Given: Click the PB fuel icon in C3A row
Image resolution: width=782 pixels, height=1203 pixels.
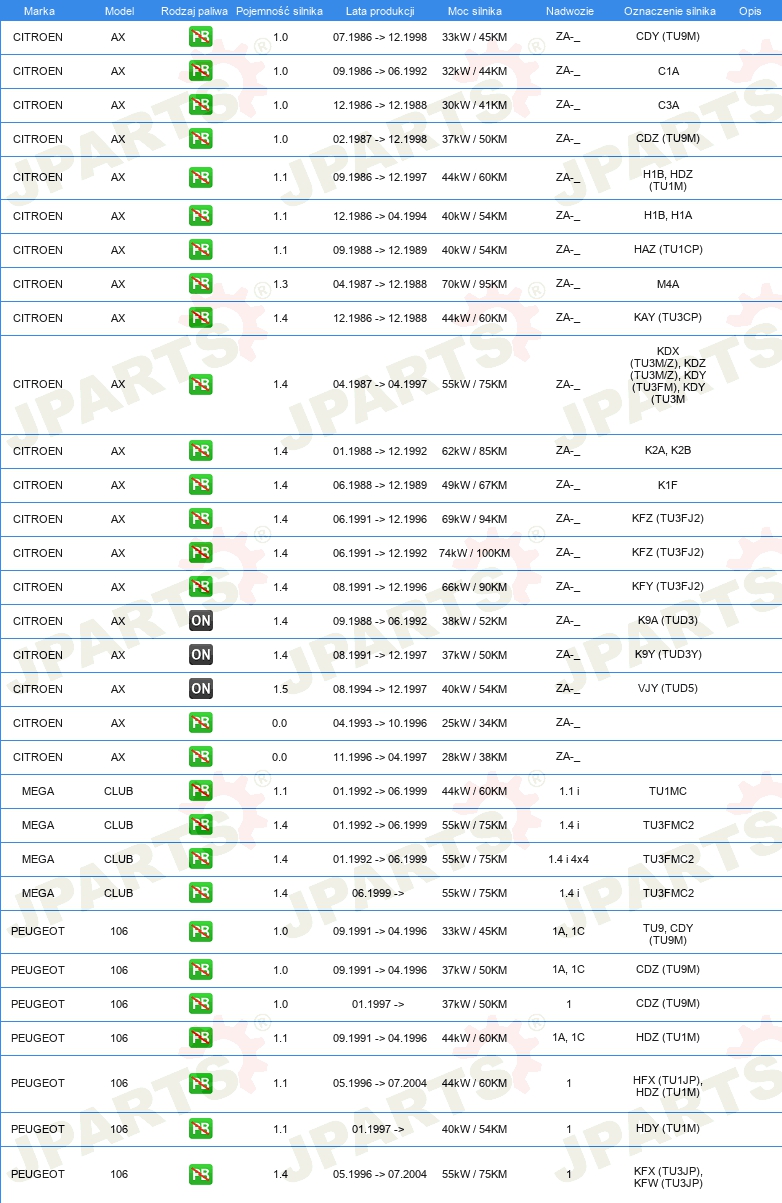Looking at the screenshot, I should (201, 106).
